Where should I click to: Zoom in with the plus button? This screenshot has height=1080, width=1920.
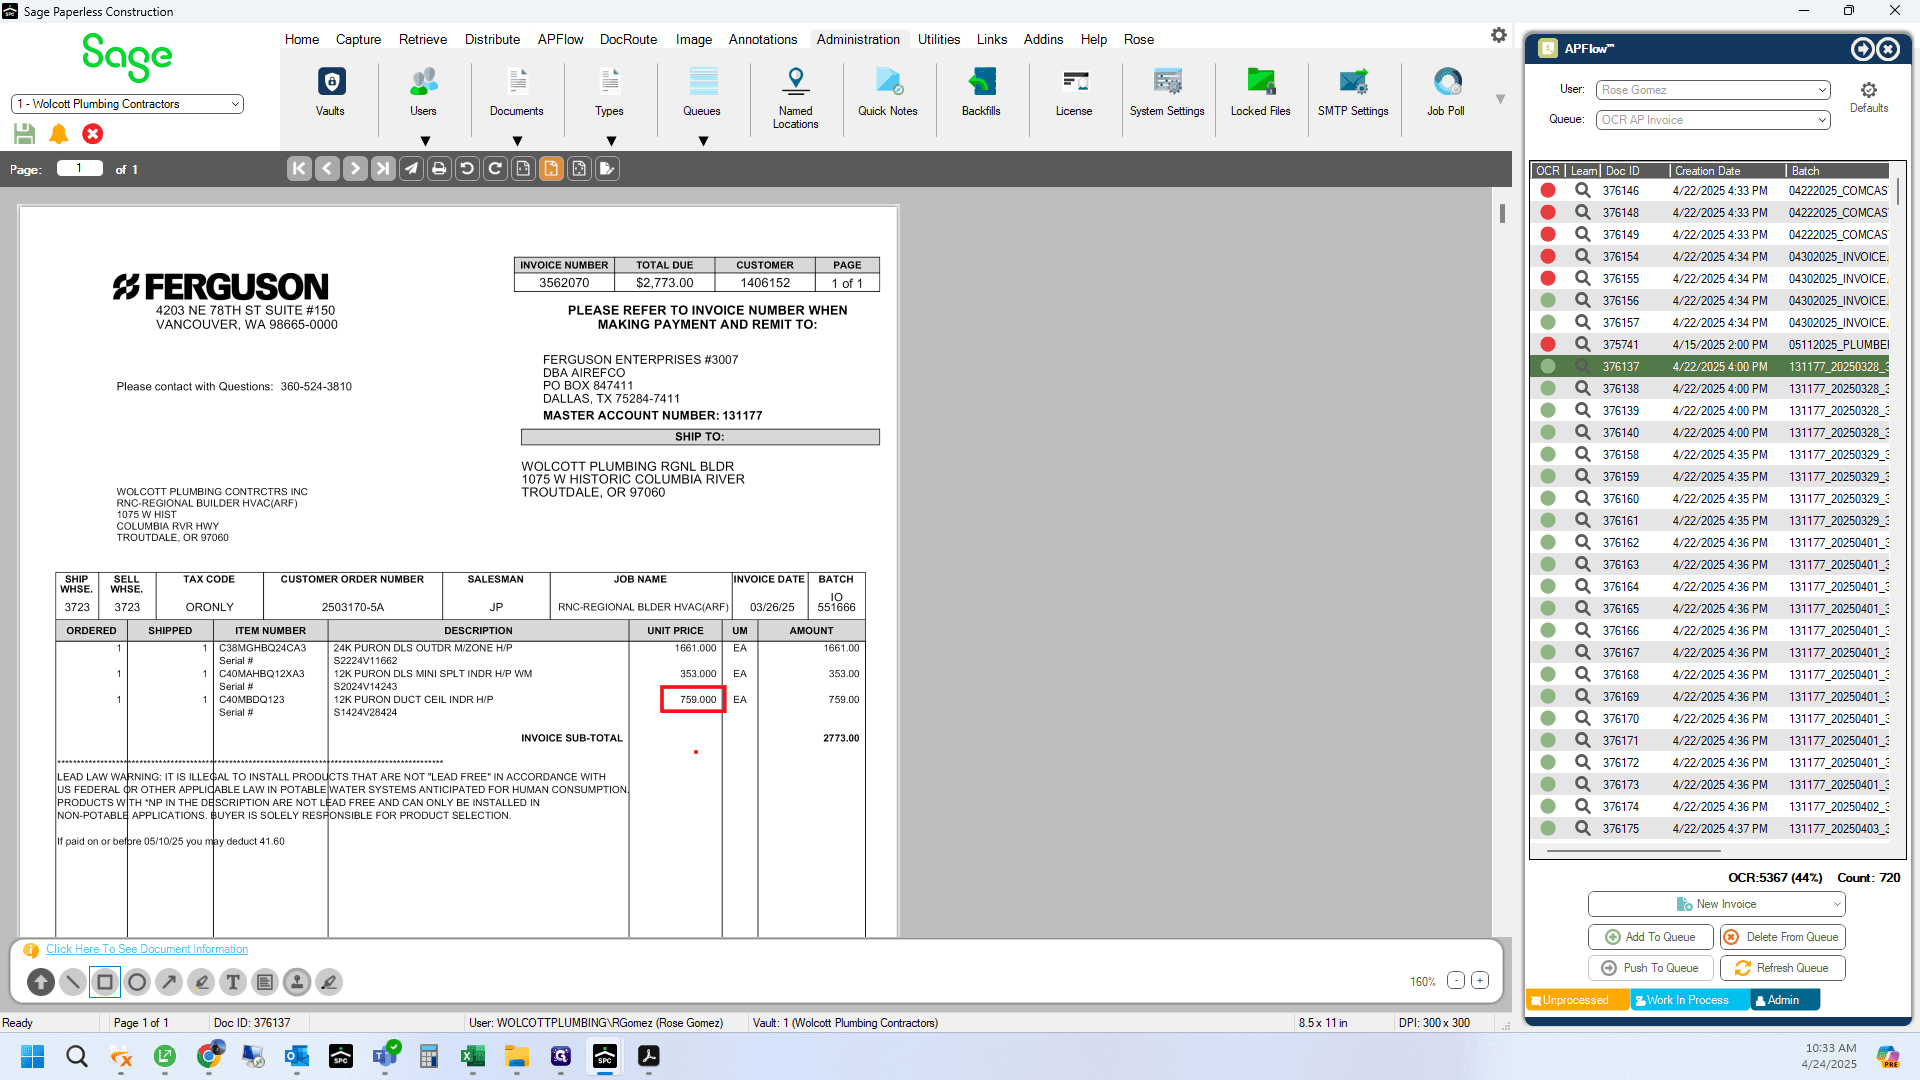(1480, 981)
